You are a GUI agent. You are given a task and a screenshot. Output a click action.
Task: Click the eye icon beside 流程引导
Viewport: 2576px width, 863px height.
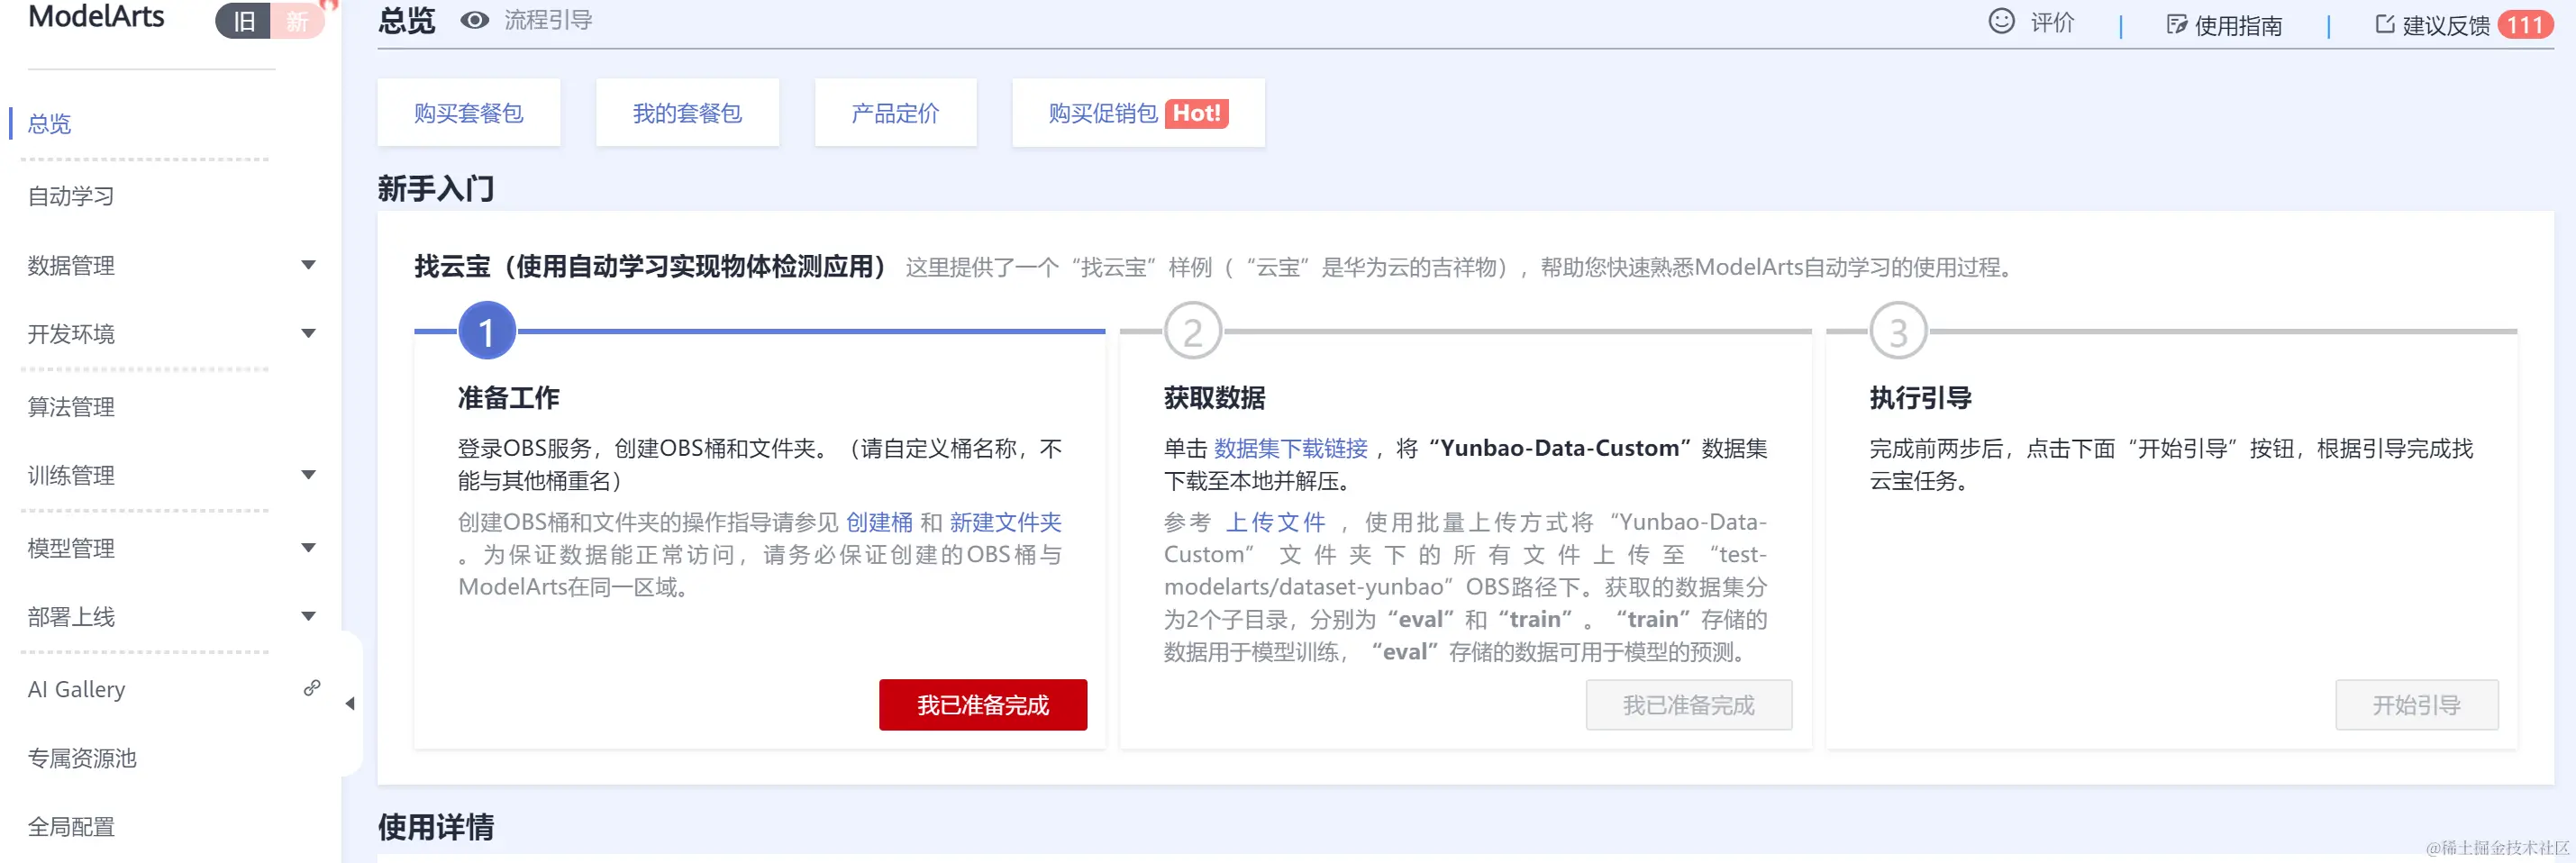[x=474, y=20]
